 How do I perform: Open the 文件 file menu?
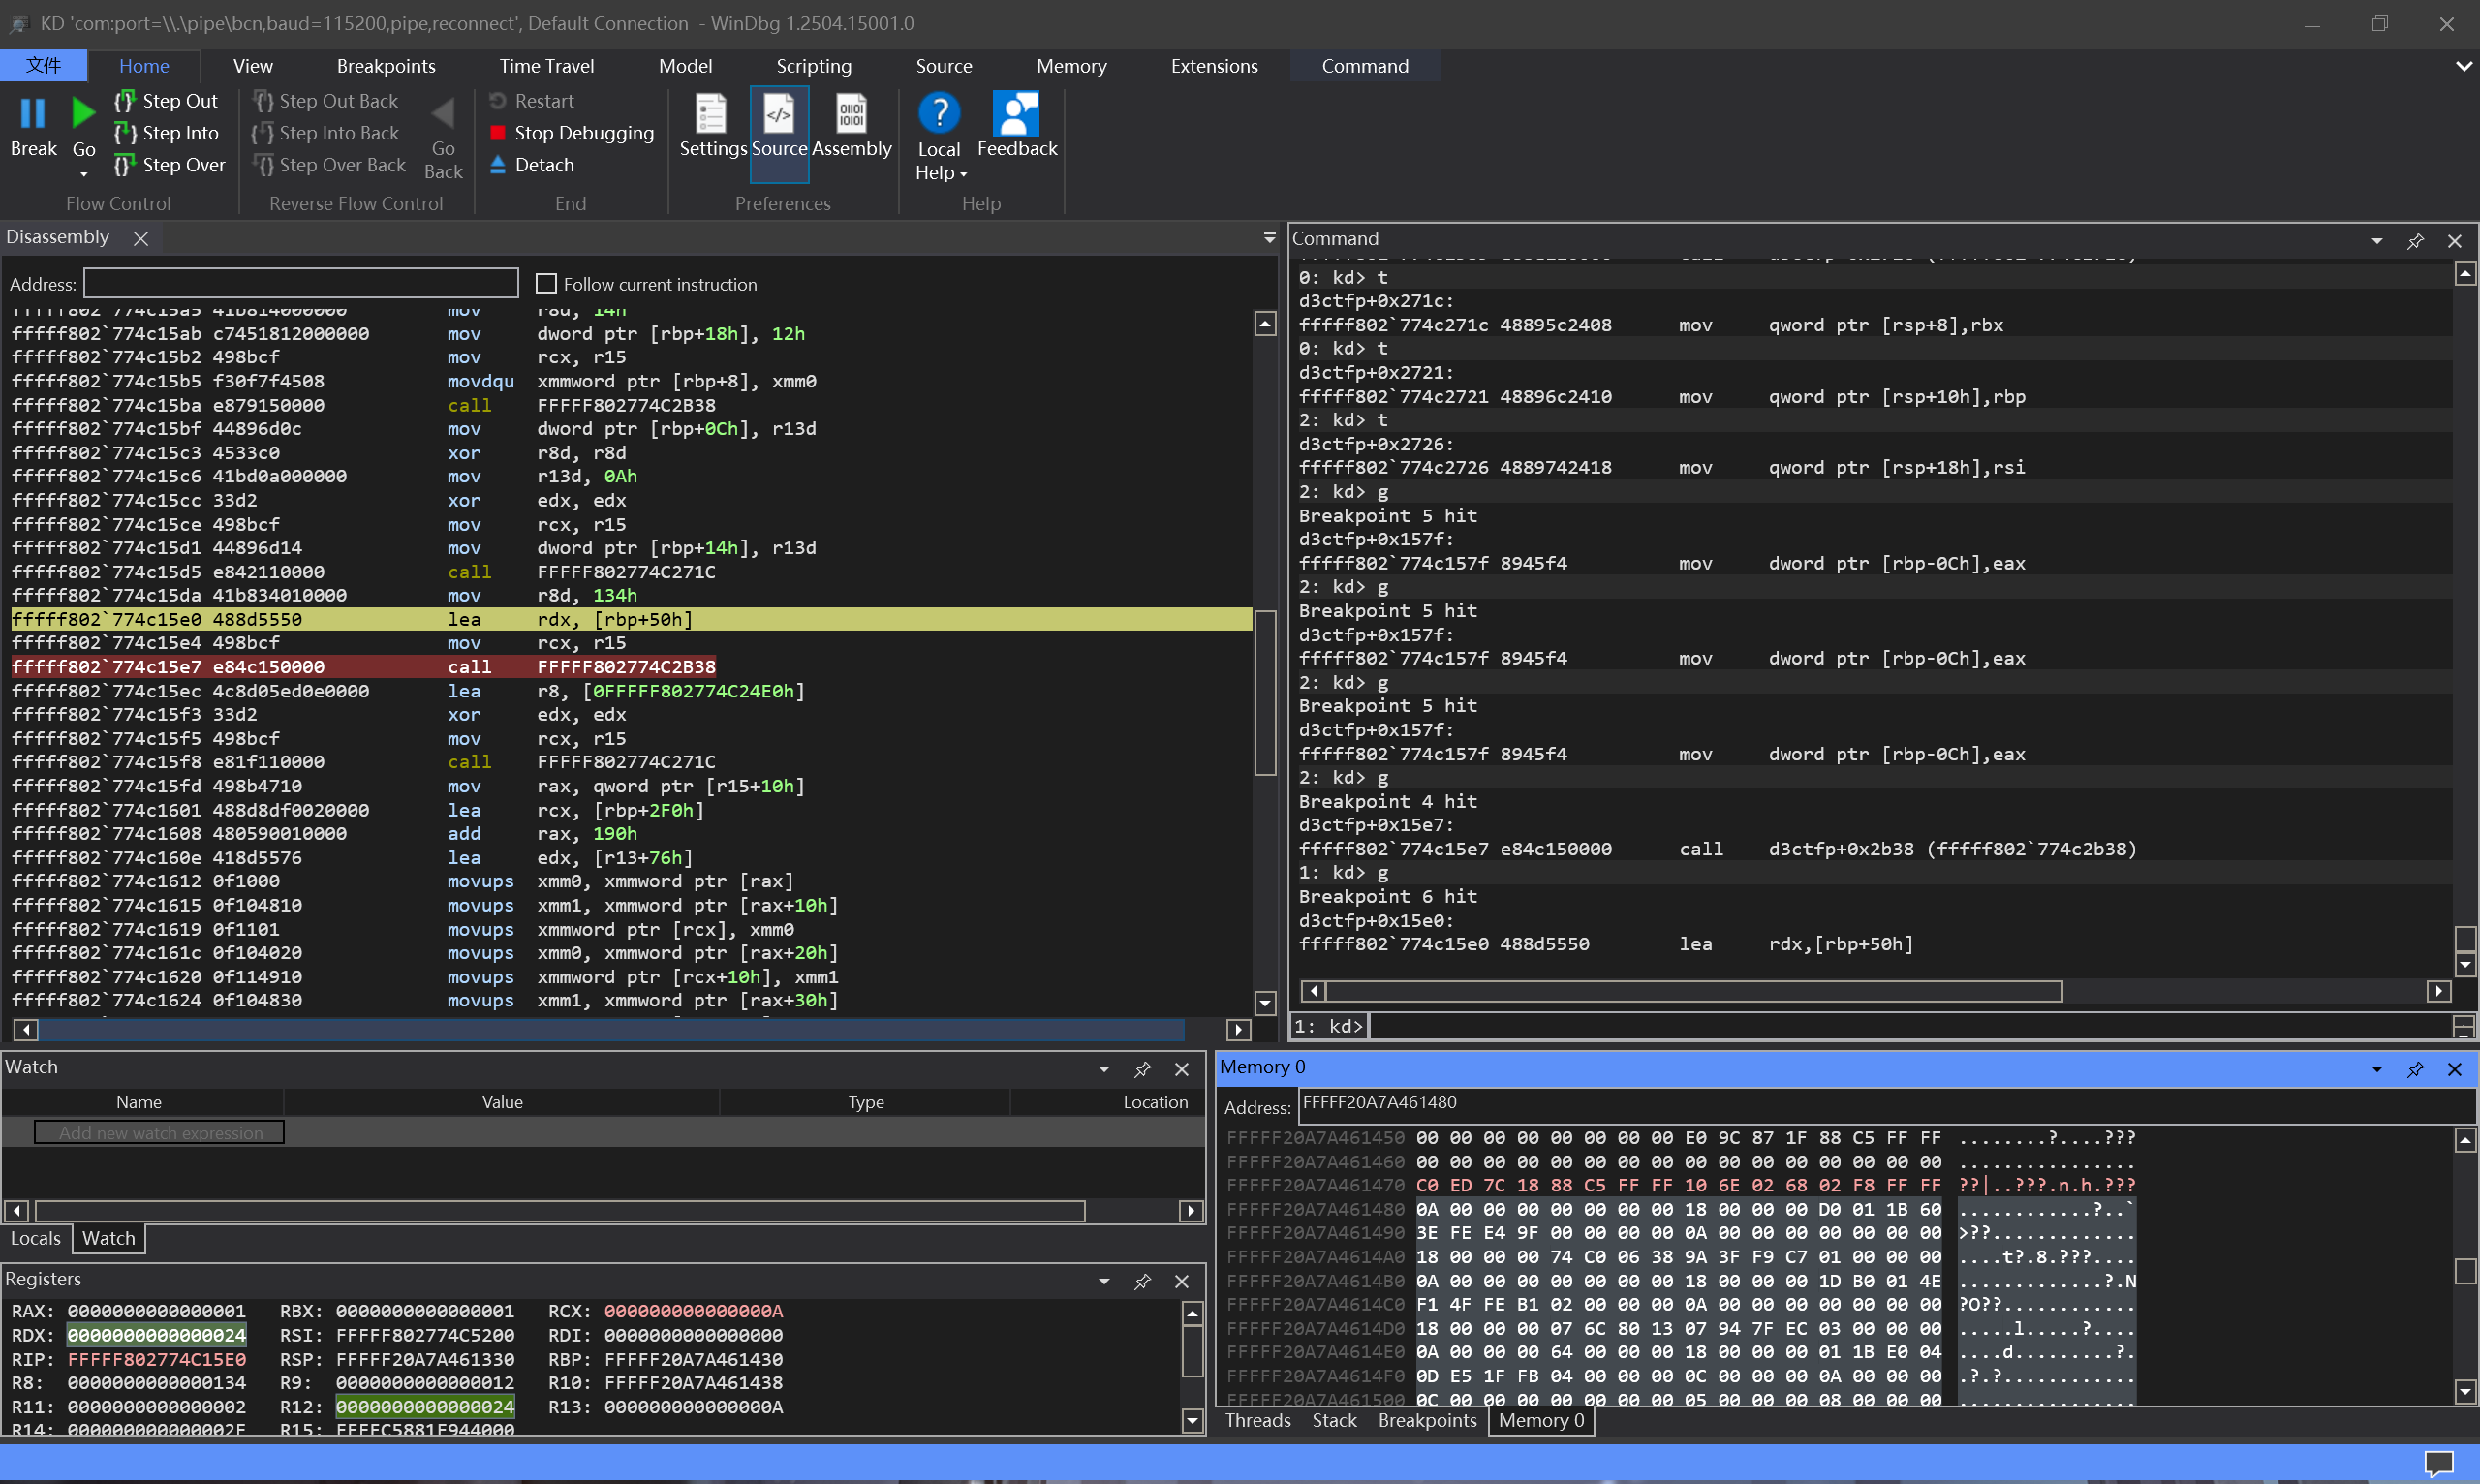(x=43, y=66)
